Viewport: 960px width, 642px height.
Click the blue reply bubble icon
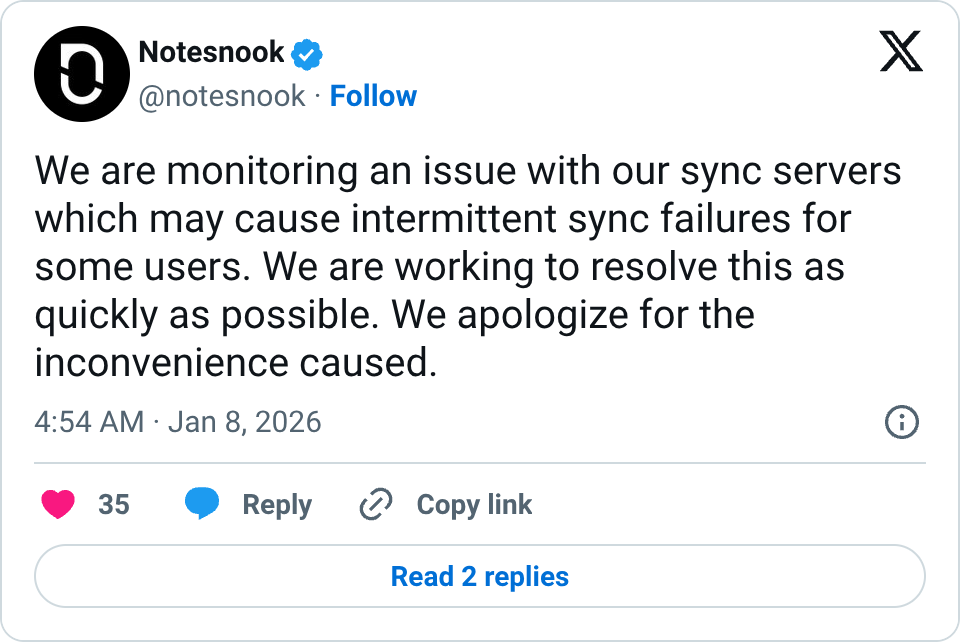coord(202,505)
